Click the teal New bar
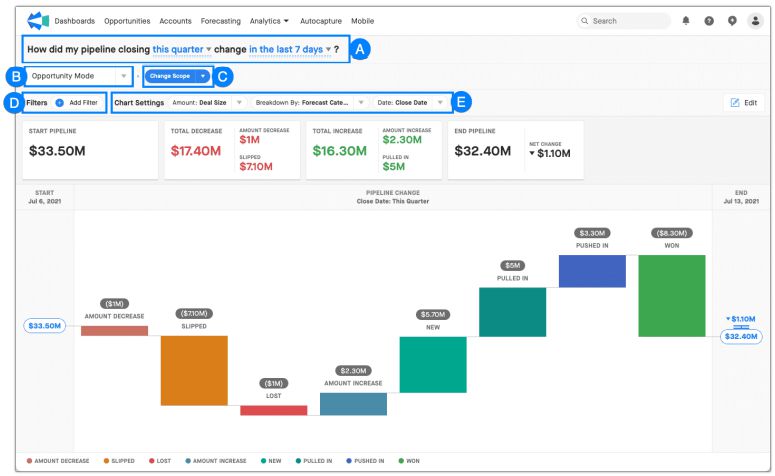This screenshot has height=476, width=775. (433, 365)
